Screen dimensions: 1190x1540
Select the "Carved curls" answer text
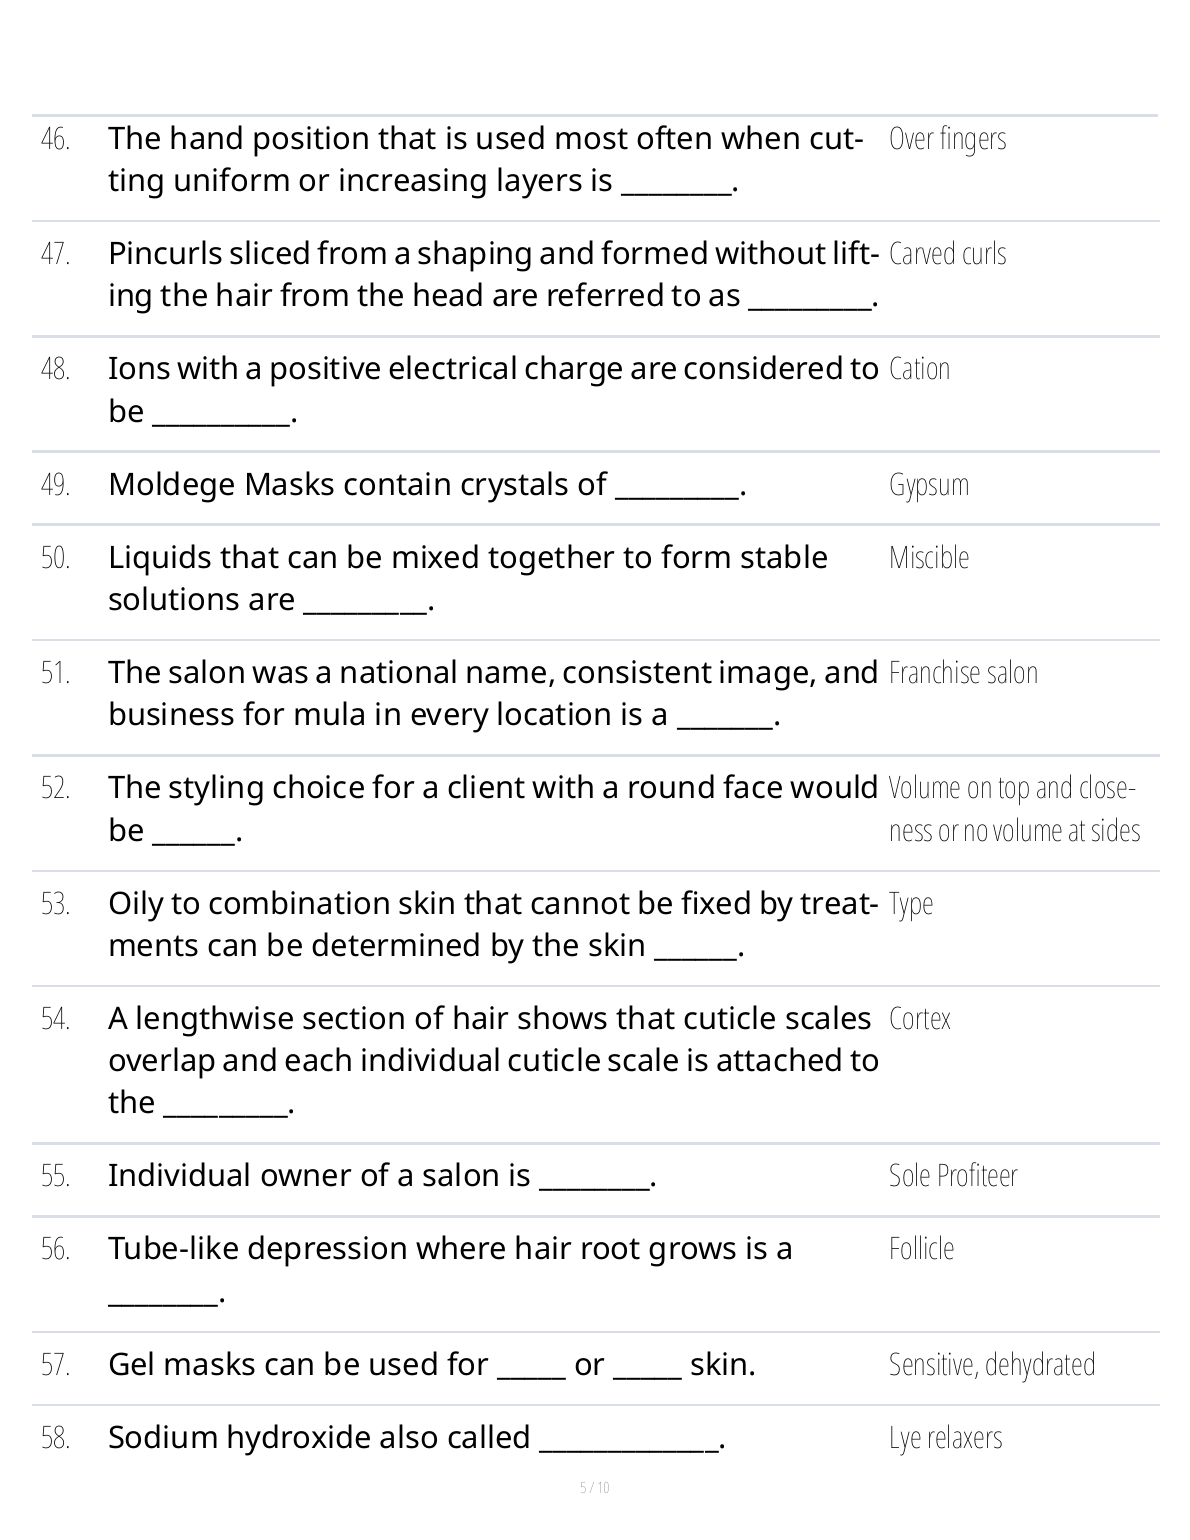pyautogui.click(x=947, y=254)
